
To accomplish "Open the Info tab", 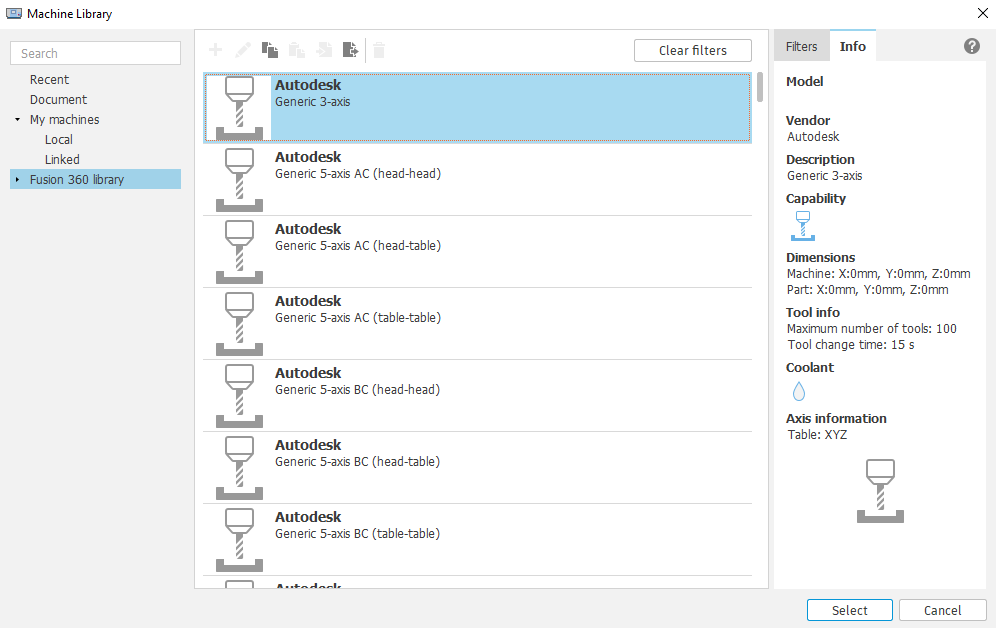I will click(x=853, y=45).
